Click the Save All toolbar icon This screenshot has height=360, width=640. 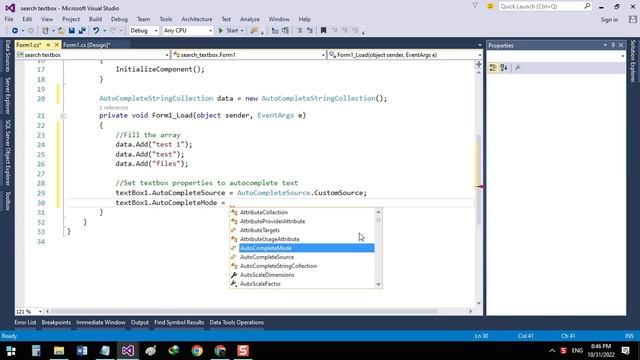[x=82, y=31]
